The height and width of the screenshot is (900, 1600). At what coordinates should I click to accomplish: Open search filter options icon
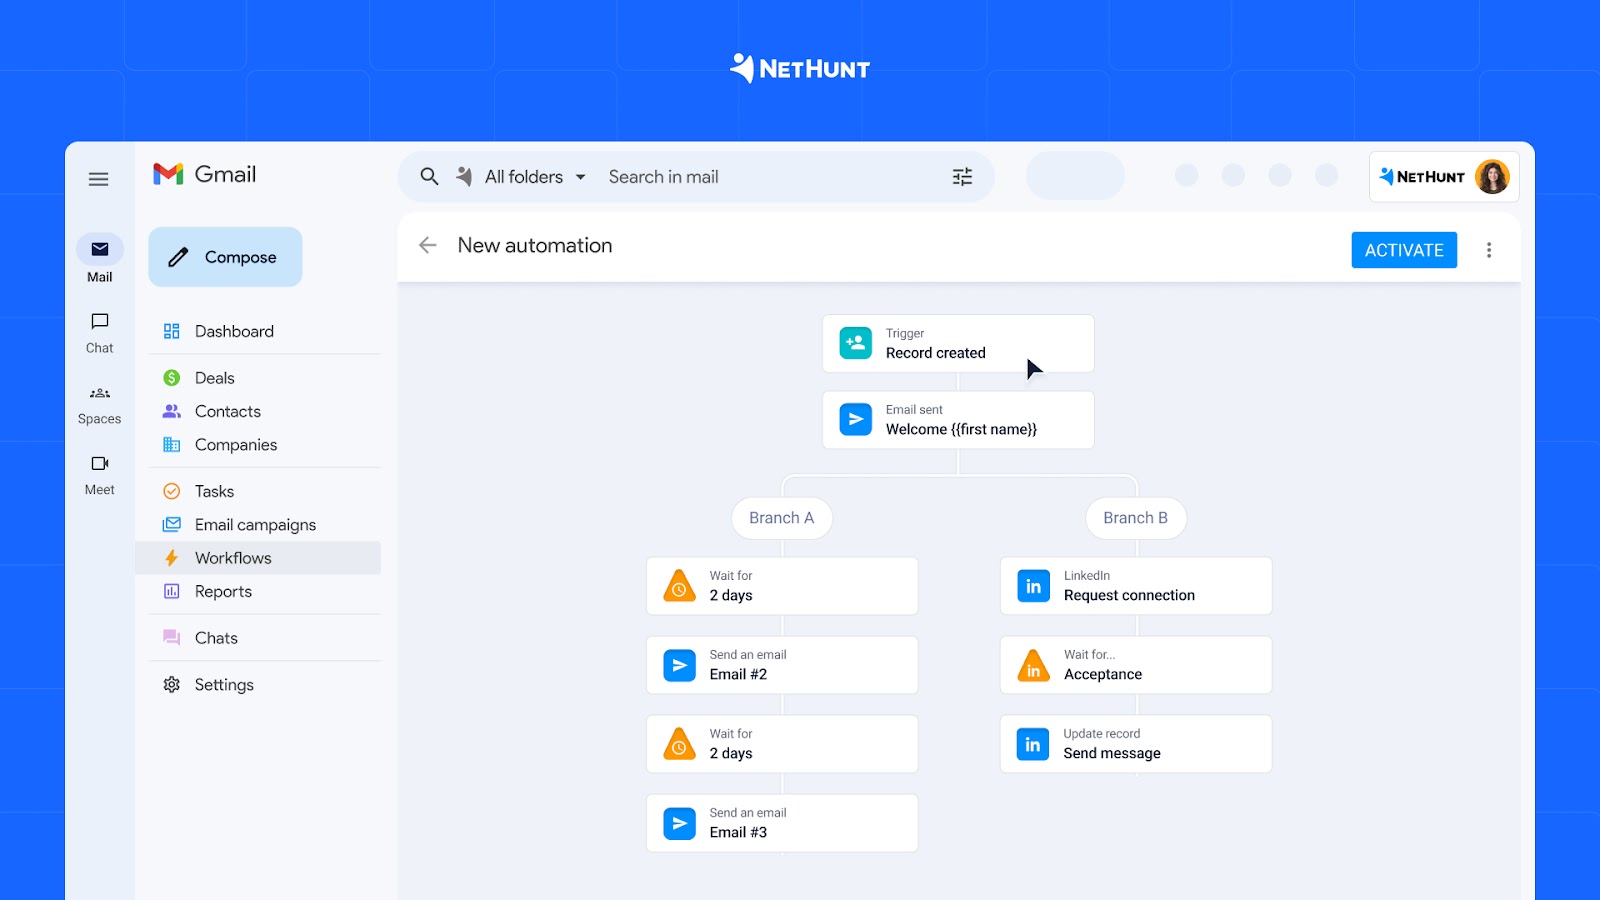tap(962, 177)
